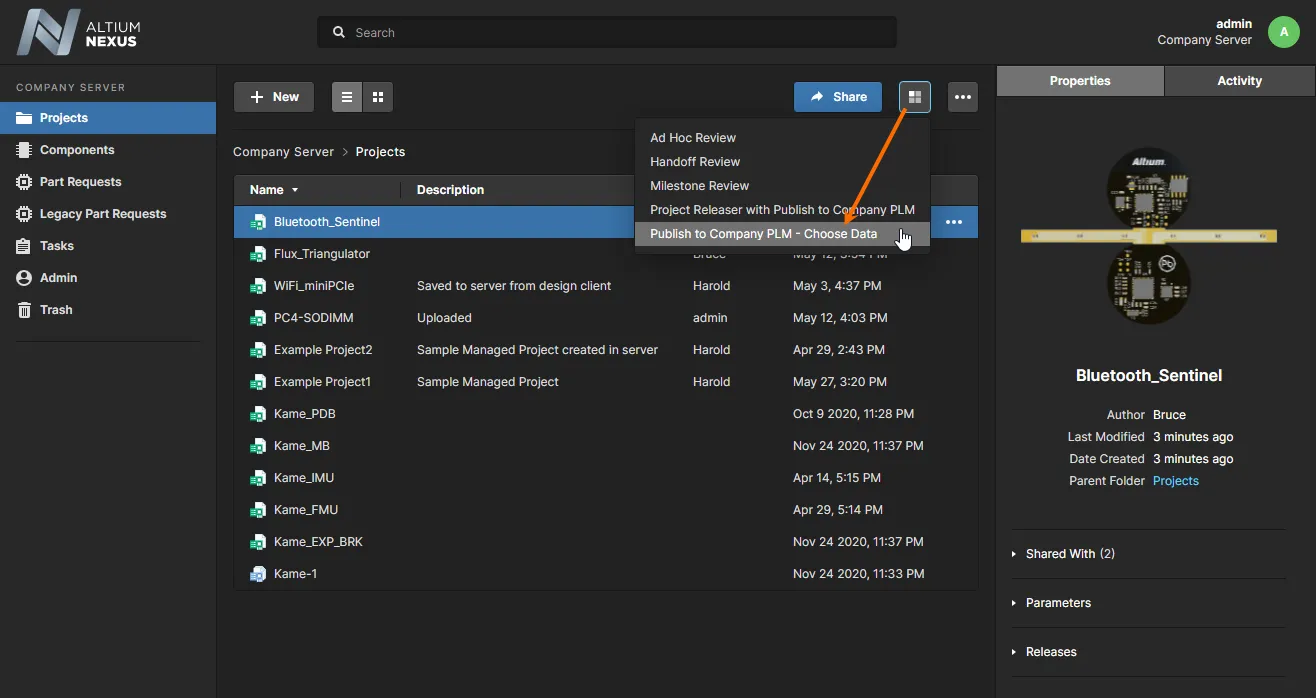The width and height of the screenshot is (1316, 698).
Task: Click the Legacy Part Requests icon
Action: pyautogui.click(x=24, y=214)
